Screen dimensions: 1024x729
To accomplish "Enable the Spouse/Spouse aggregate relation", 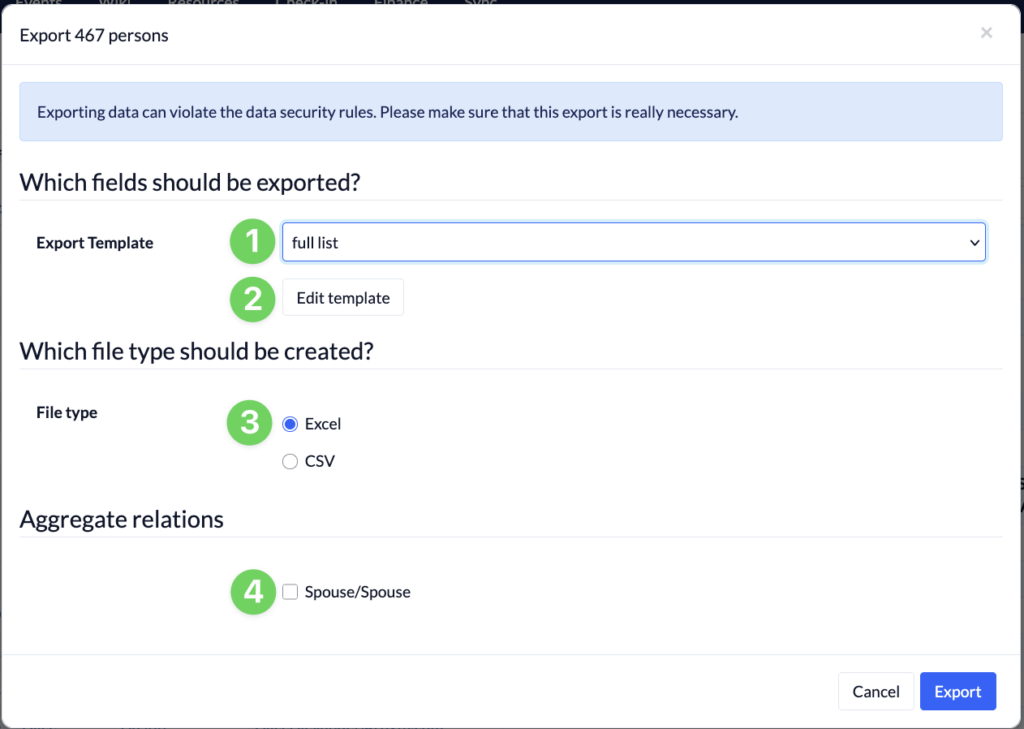I will tap(290, 592).
